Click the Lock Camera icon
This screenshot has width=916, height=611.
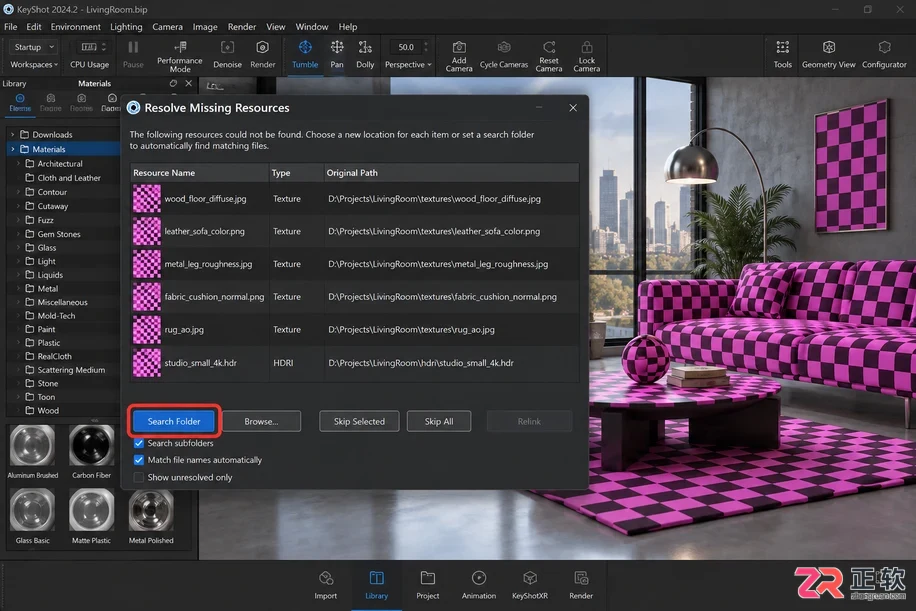pos(587,56)
